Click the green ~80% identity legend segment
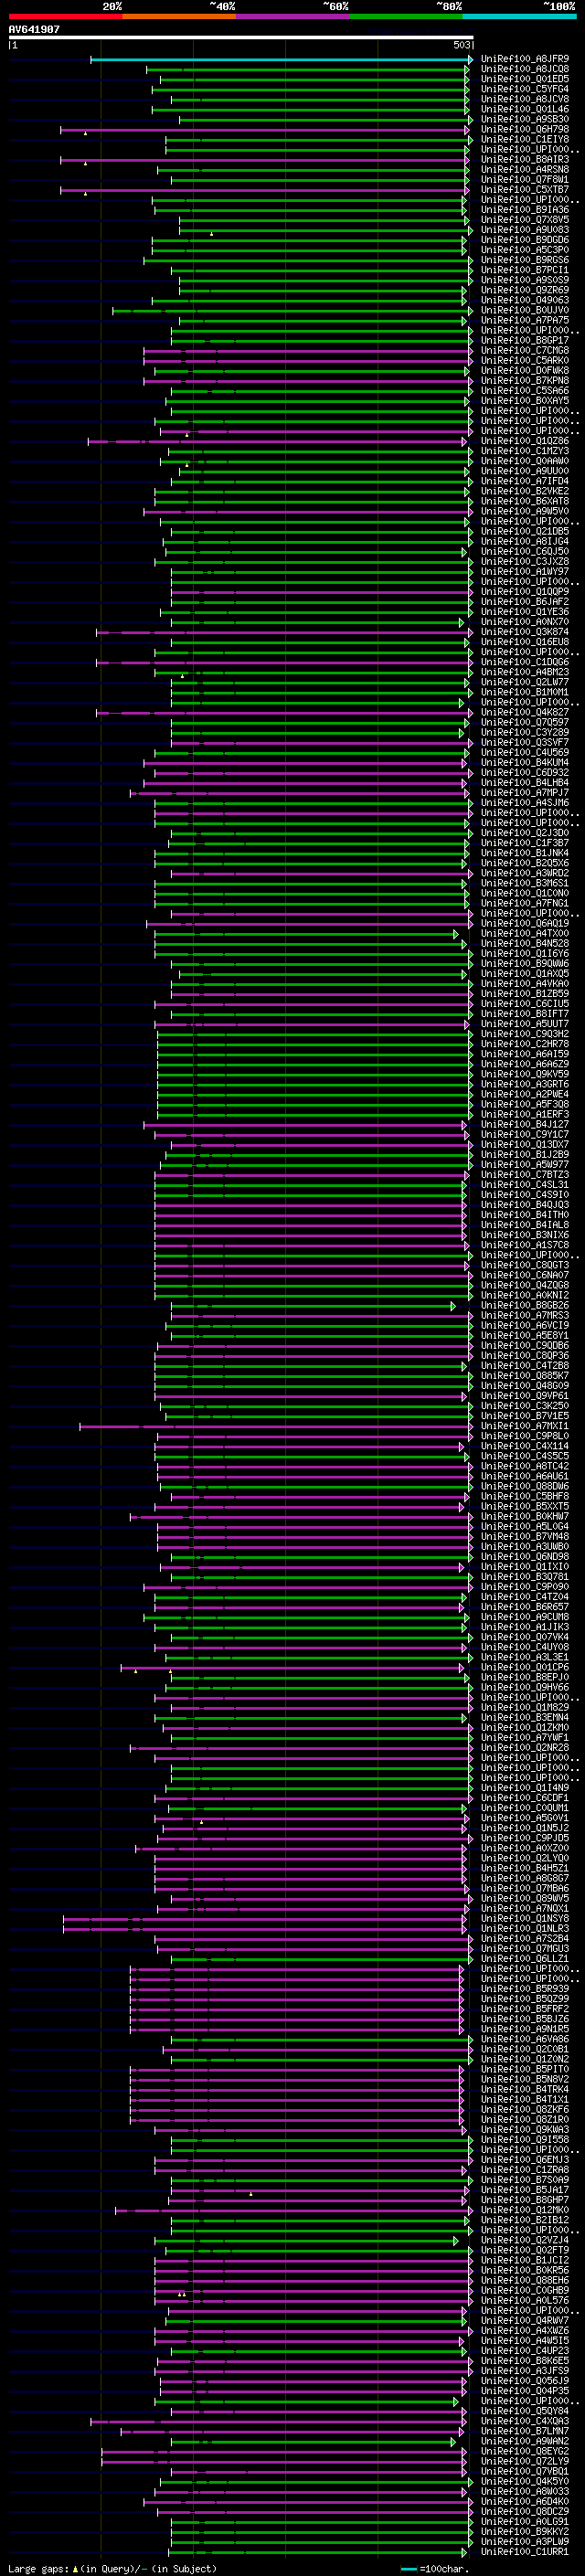 (406, 16)
